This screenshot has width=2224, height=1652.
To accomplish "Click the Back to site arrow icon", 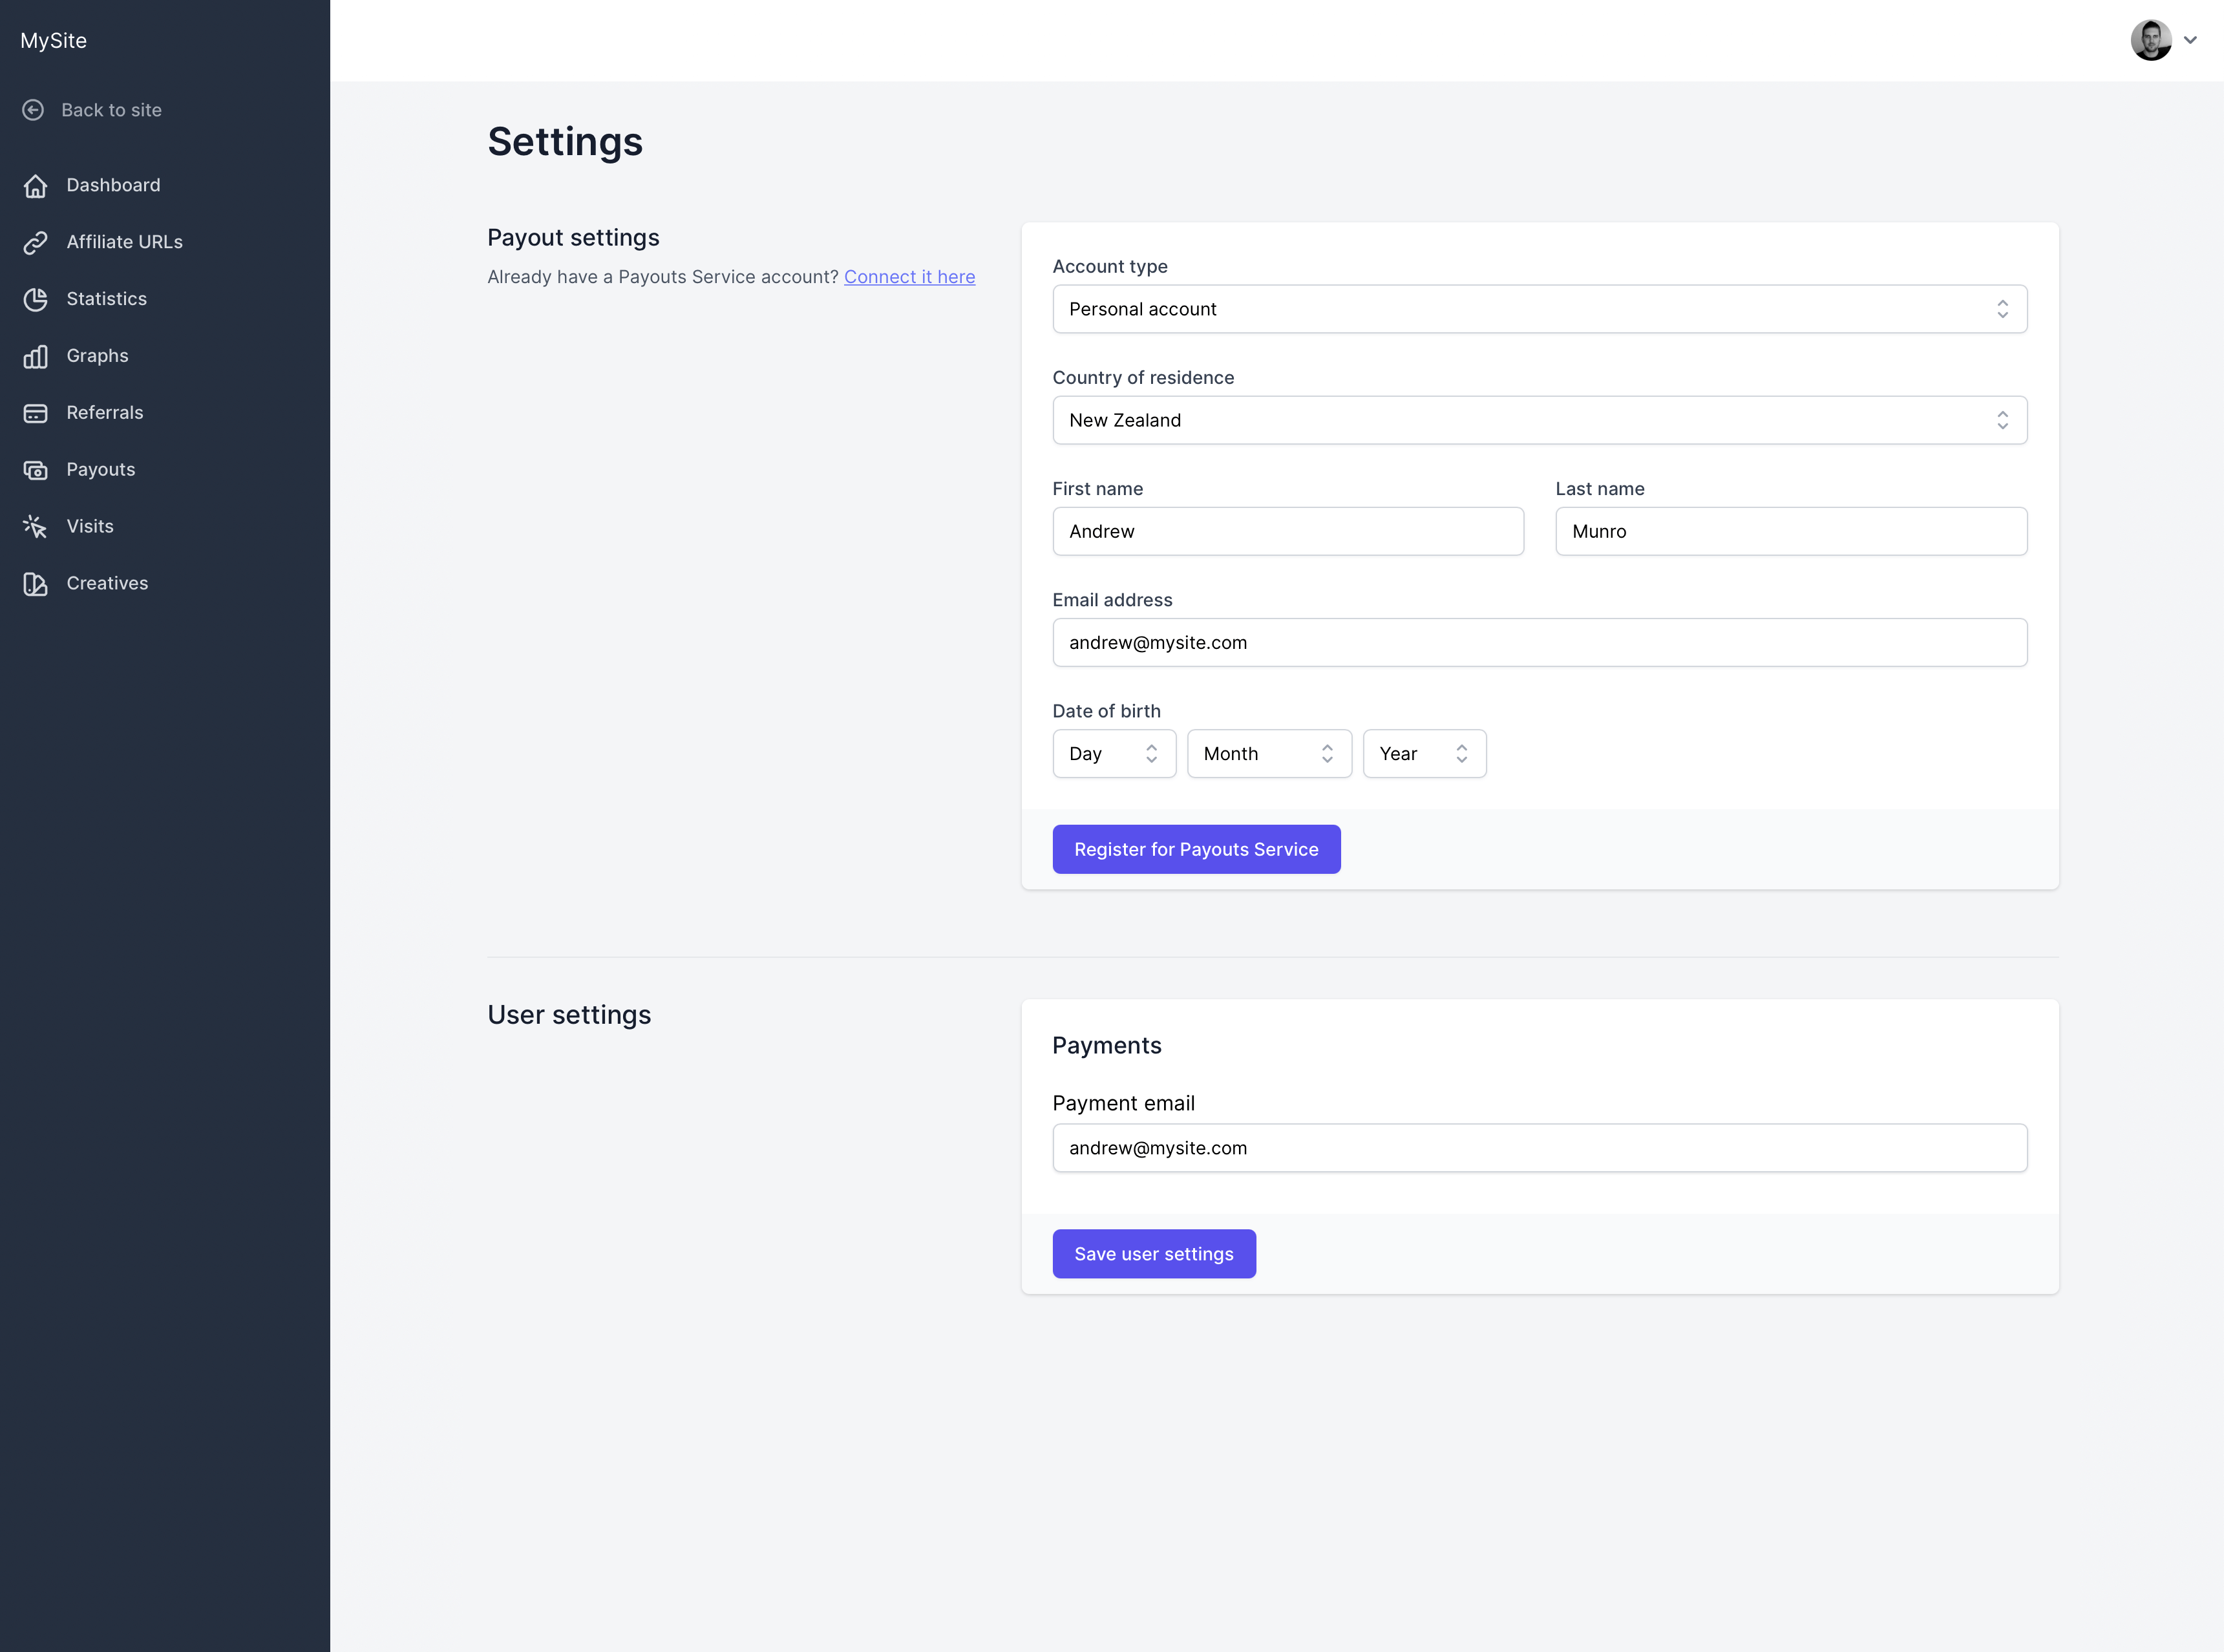I will click(x=33, y=110).
